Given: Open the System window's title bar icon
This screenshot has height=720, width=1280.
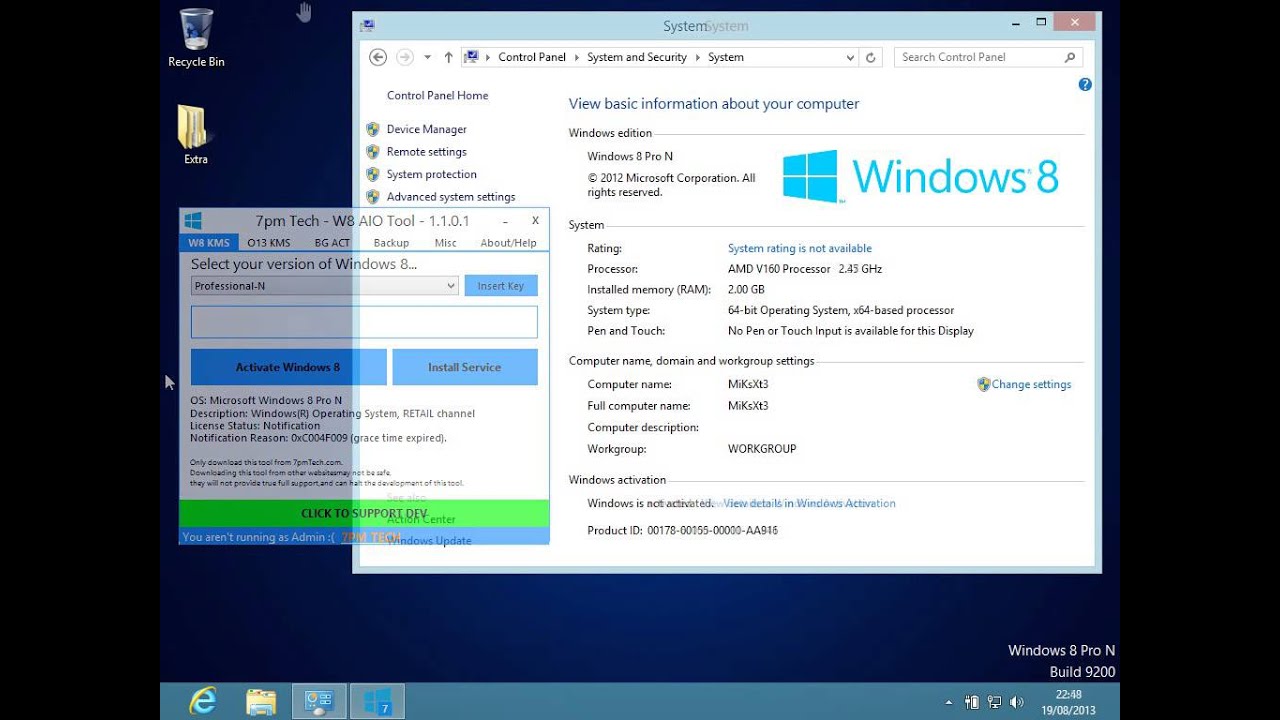Looking at the screenshot, I should (x=367, y=25).
